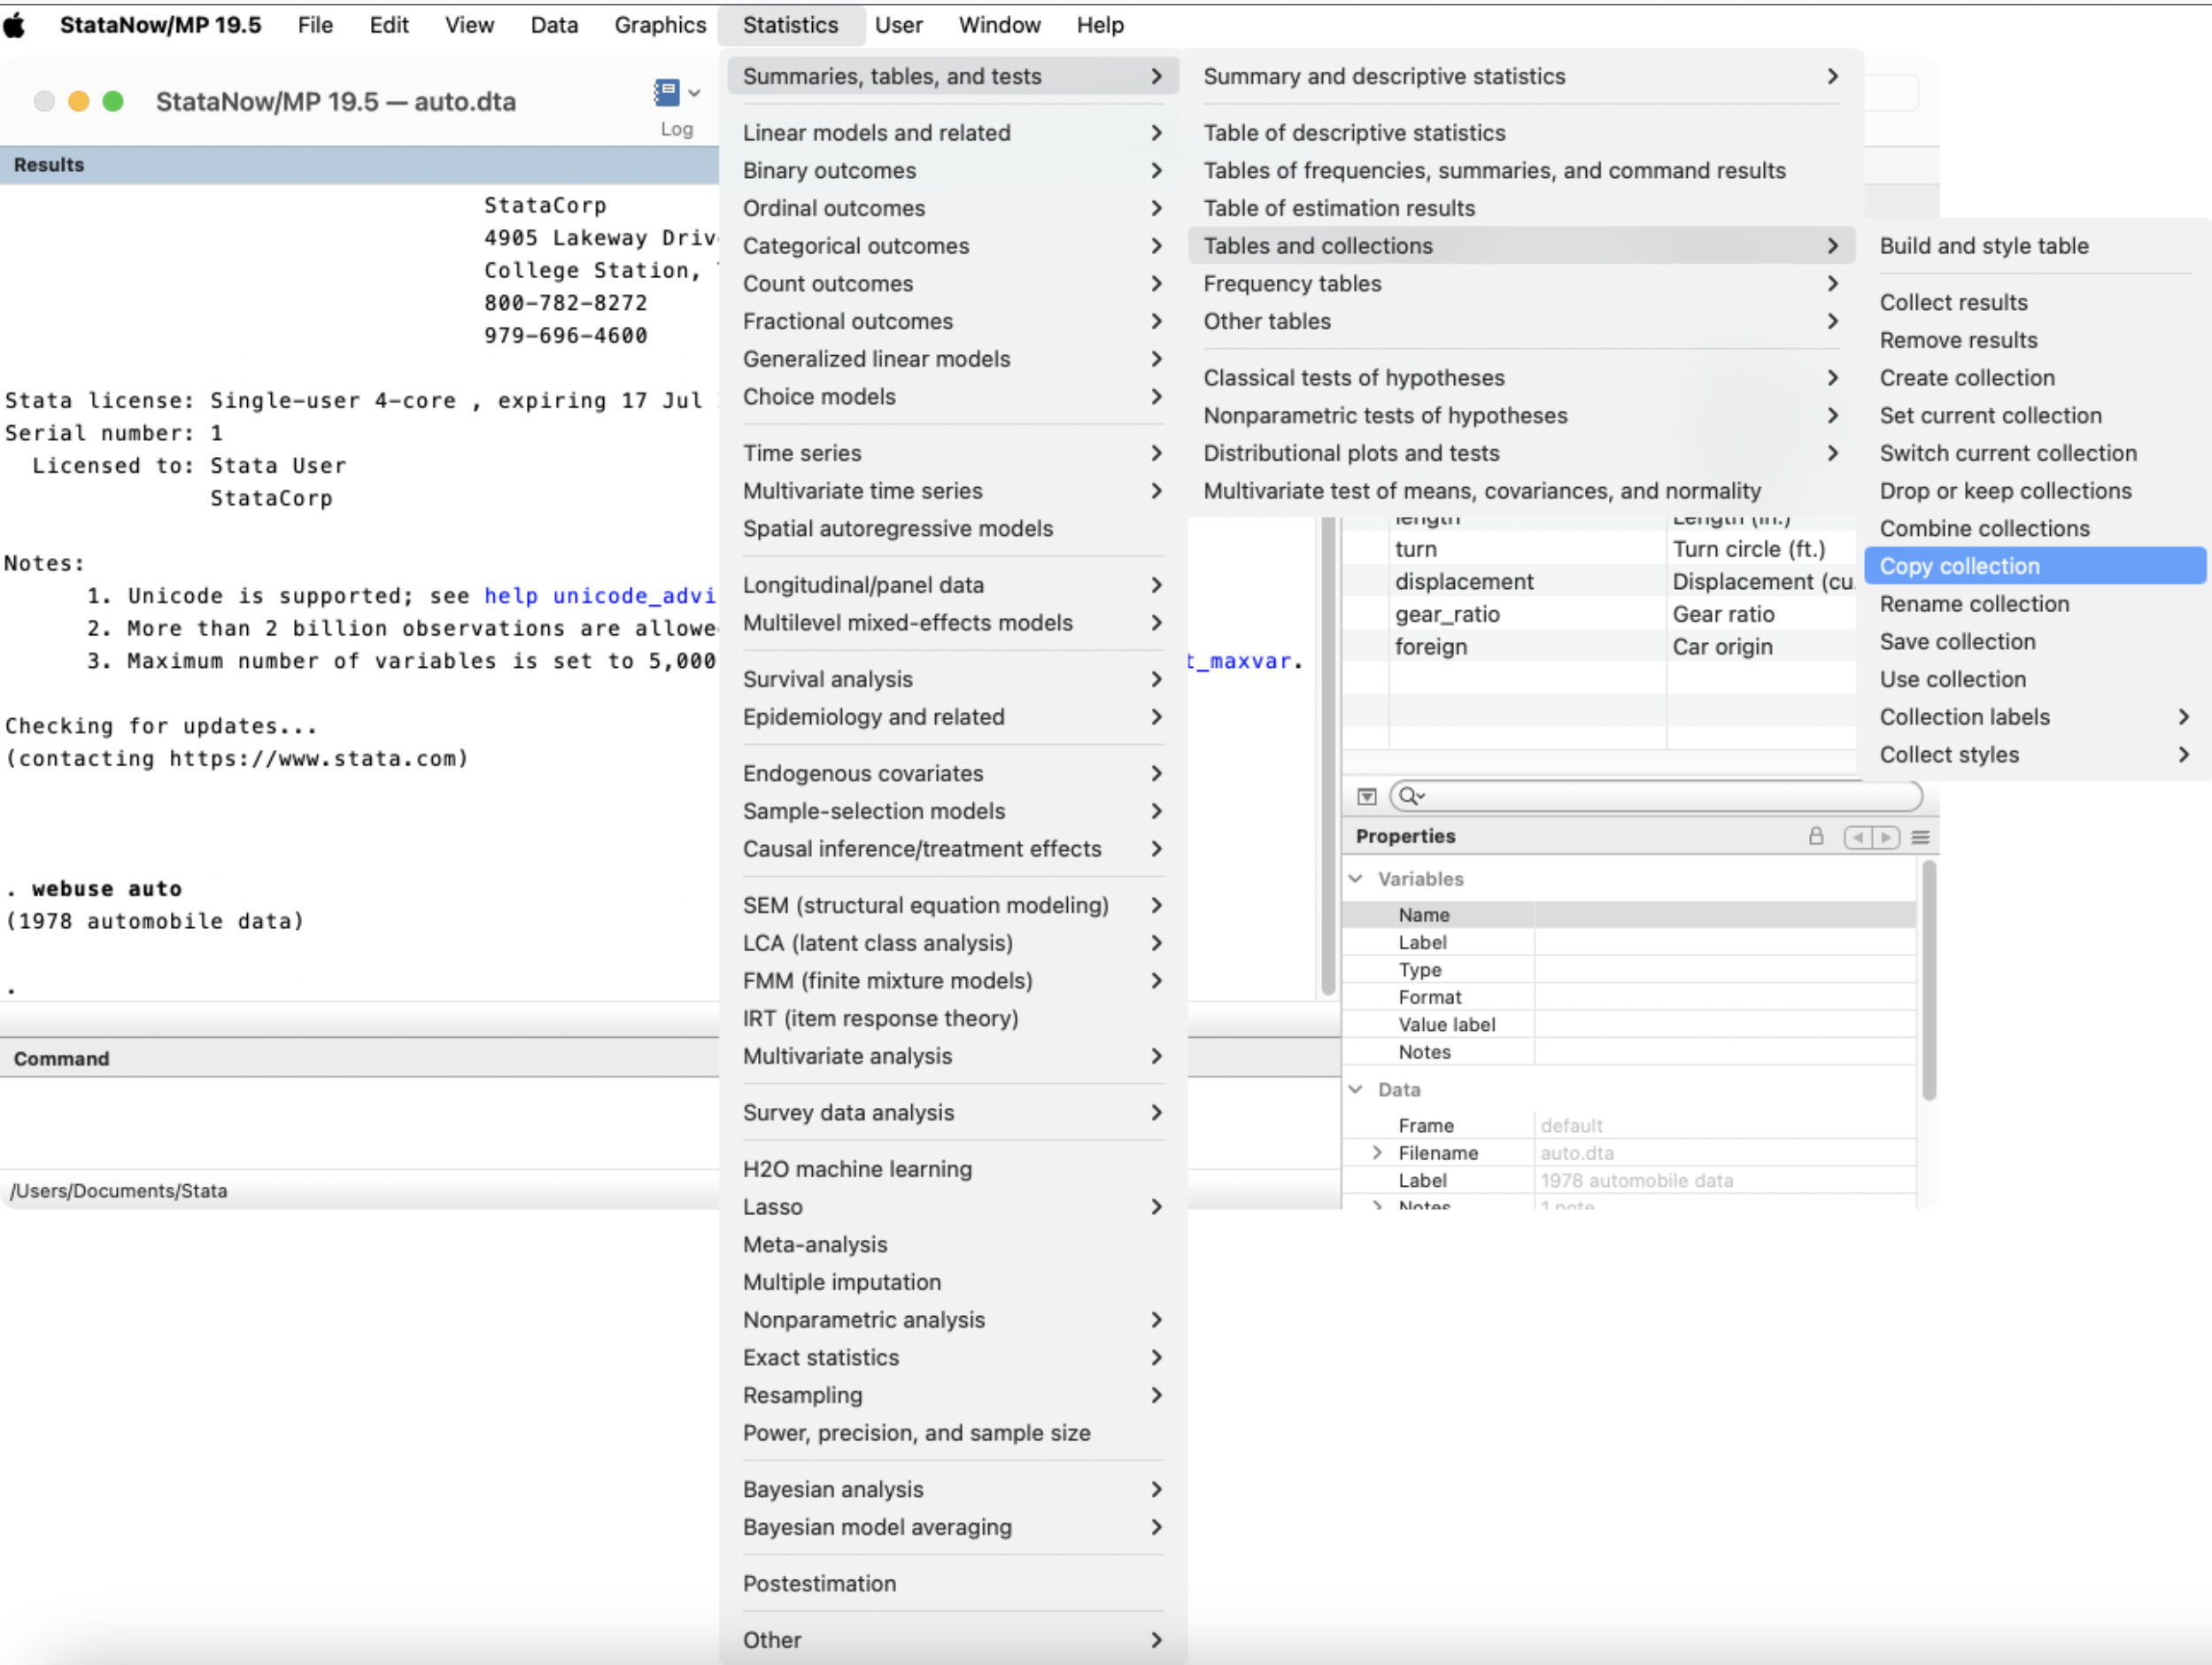Open the Graphics menu
The image size is (2212, 1665).
pos(659,25)
